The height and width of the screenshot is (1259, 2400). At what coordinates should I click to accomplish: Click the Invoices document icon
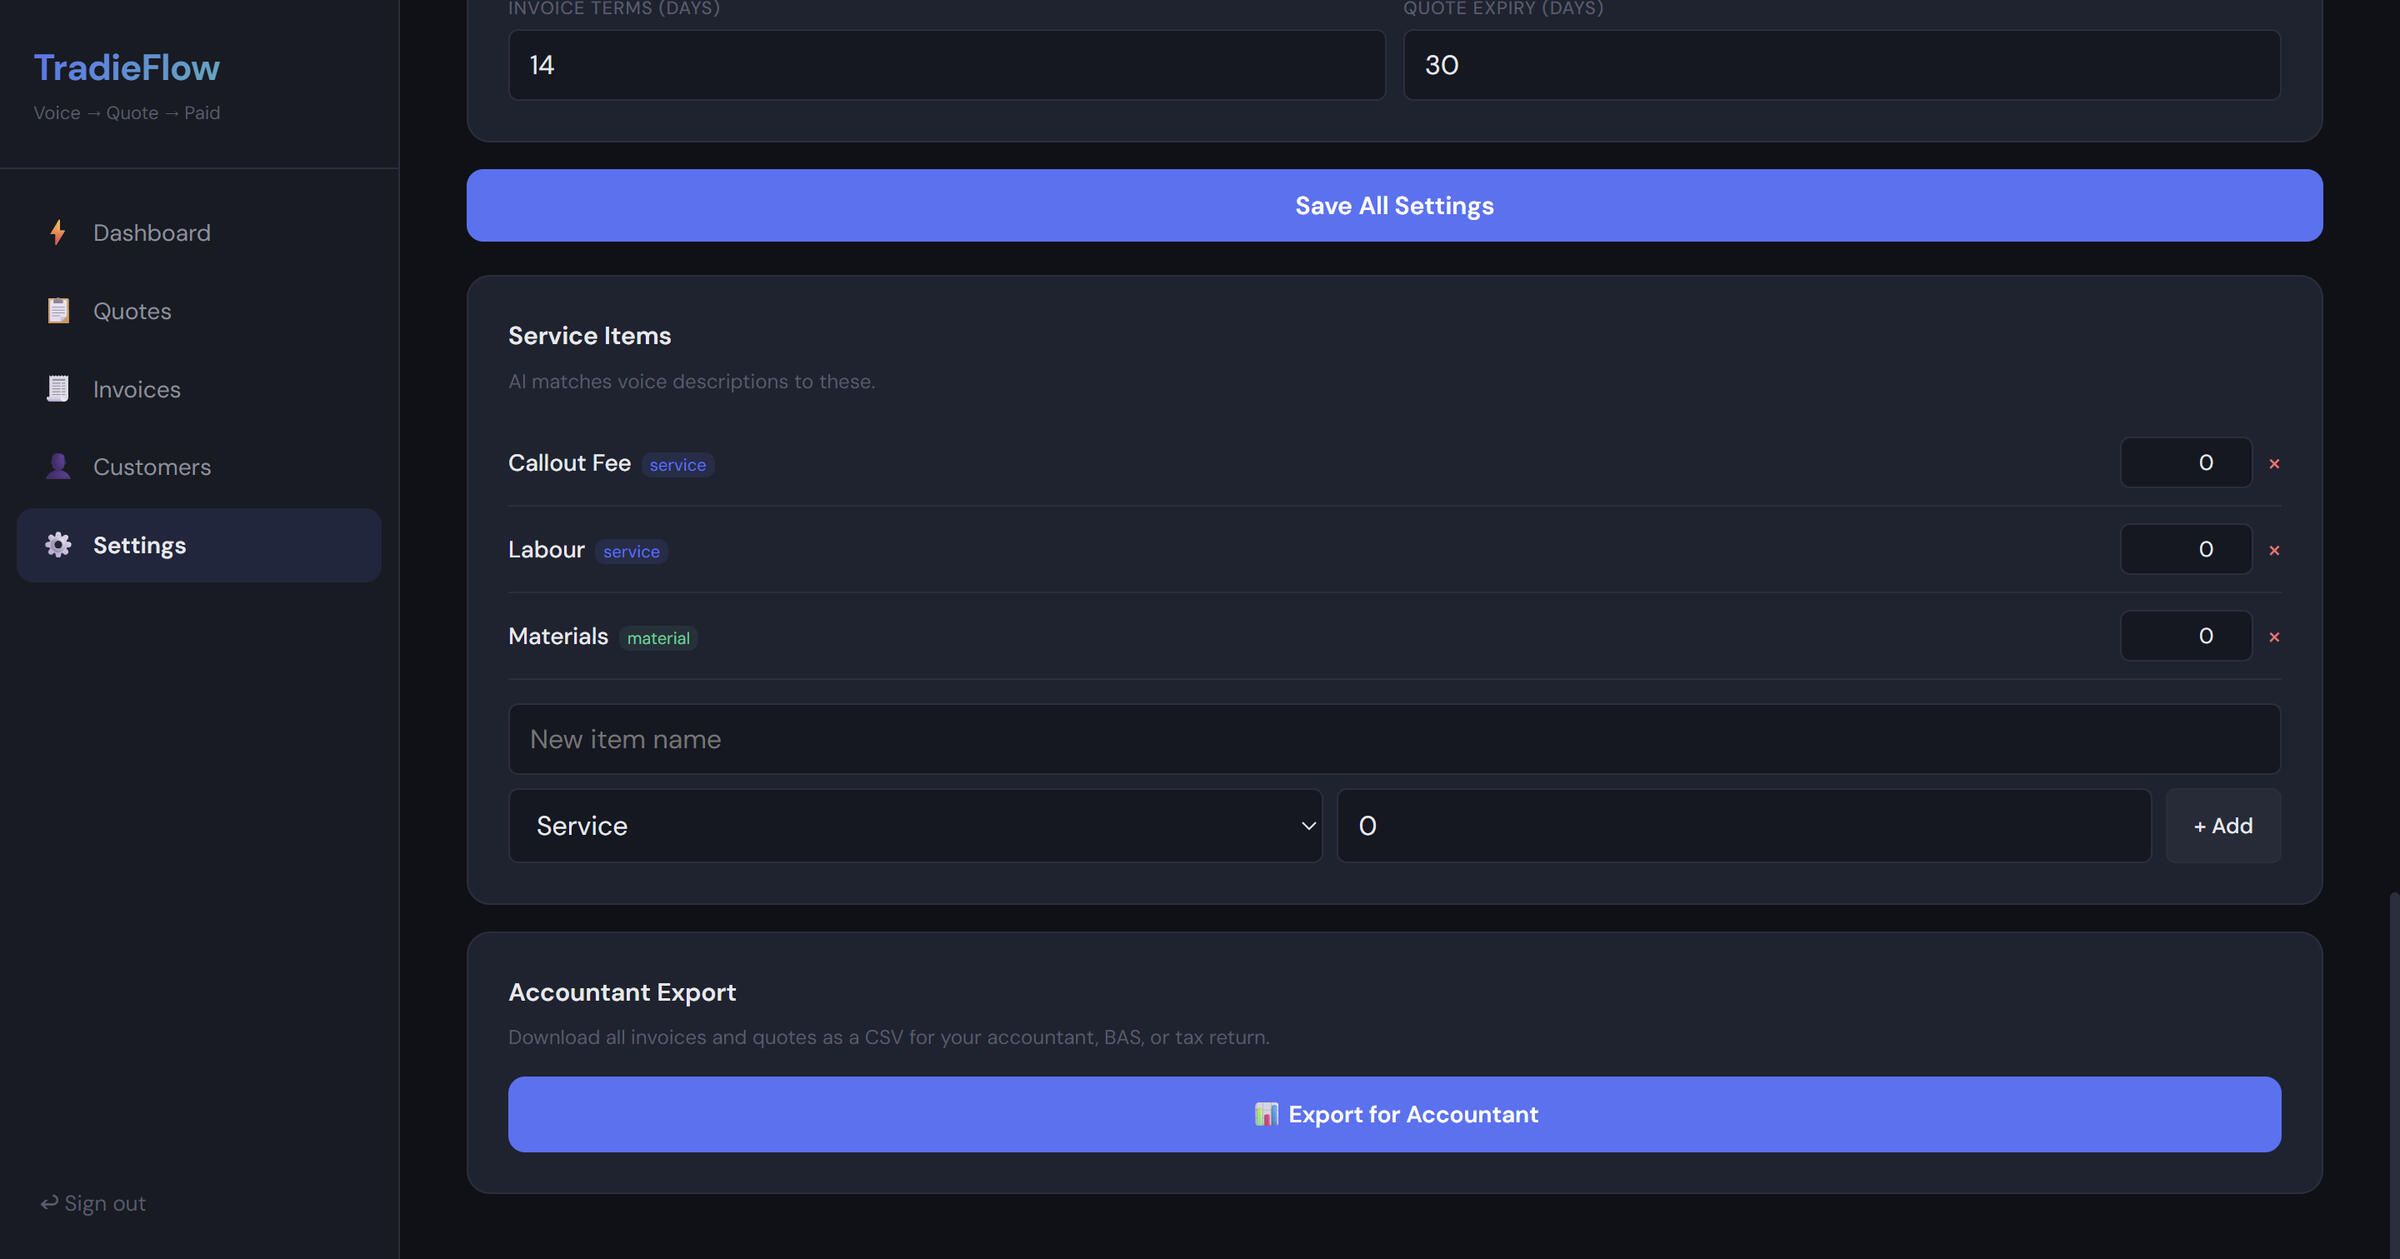click(58, 389)
